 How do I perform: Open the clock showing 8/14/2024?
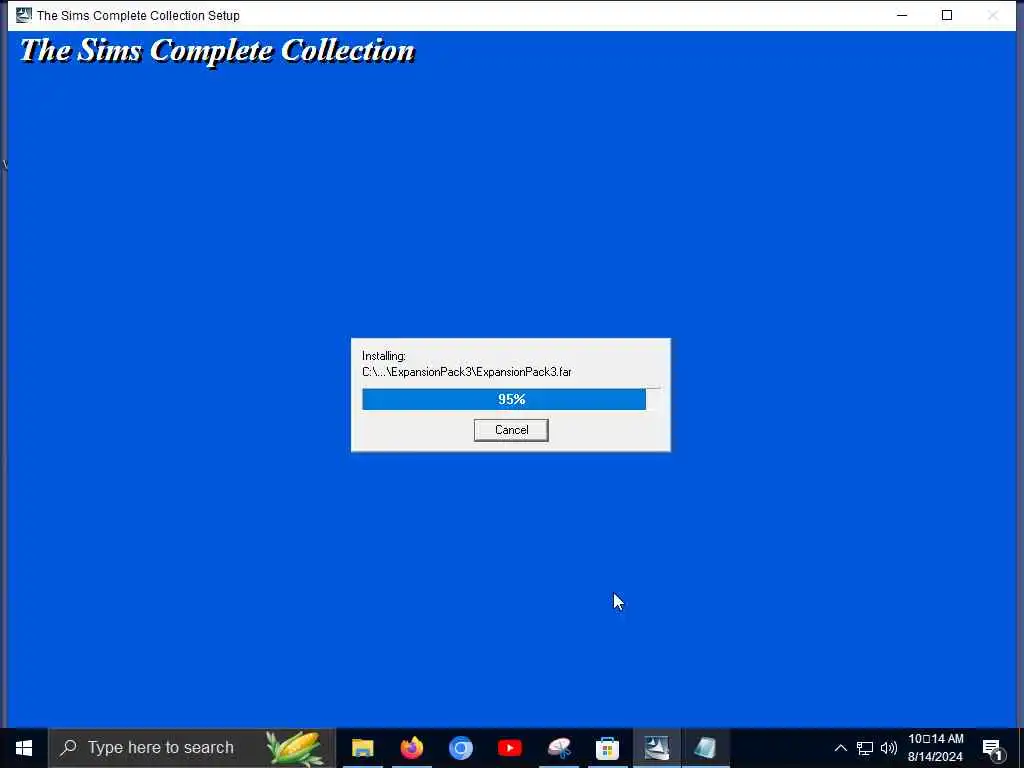[935, 748]
